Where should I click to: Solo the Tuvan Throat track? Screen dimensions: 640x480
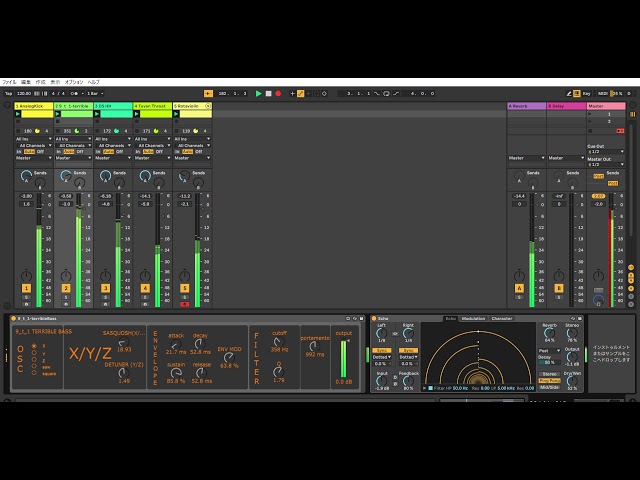(x=145, y=297)
